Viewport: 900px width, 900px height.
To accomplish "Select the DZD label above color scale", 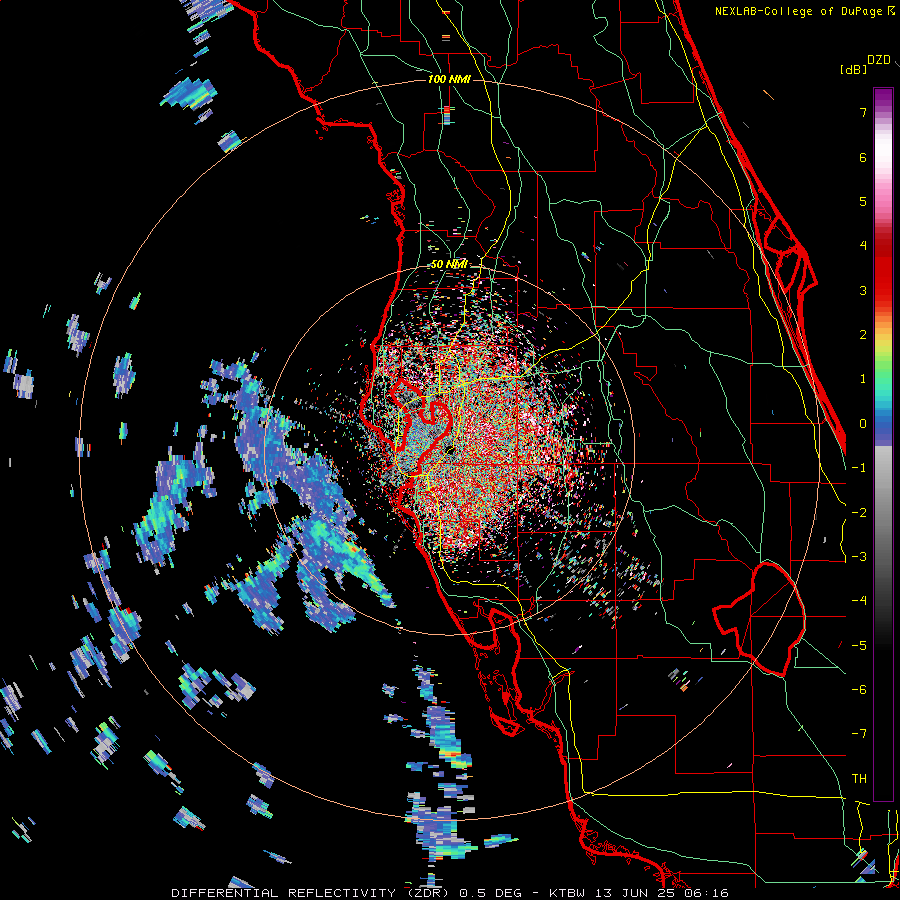I will pyautogui.click(x=879, y=60).
